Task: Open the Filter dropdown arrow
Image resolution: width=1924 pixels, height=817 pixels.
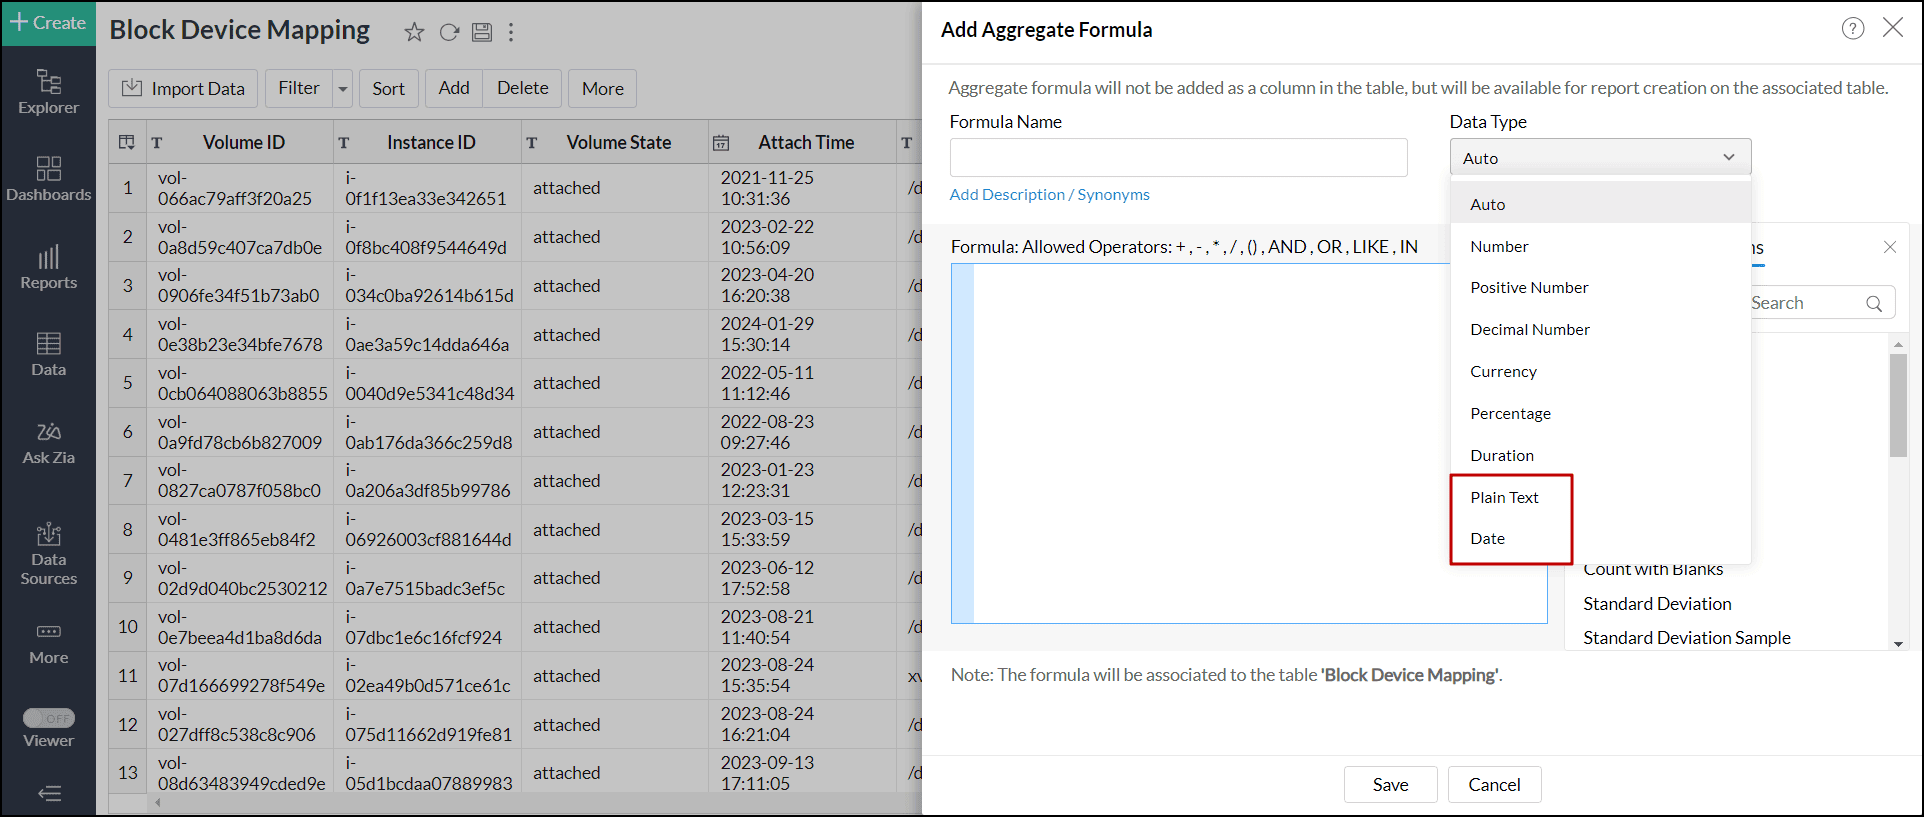Action: 343,89
